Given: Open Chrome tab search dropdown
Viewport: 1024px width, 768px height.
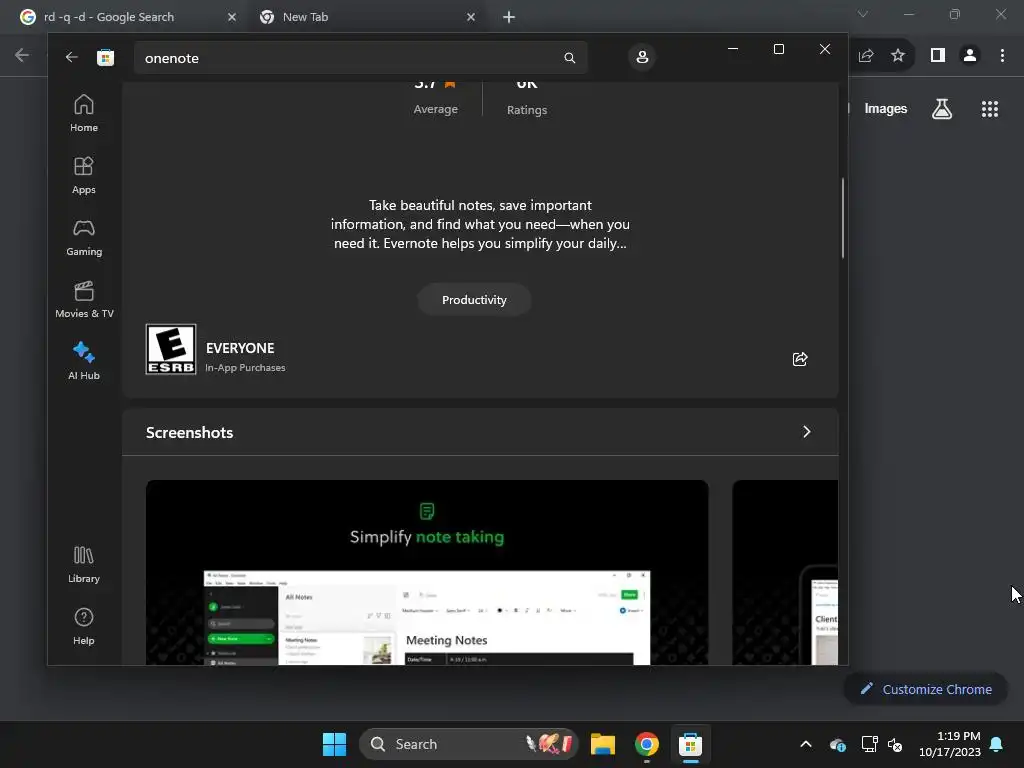Looking at the screenshot, I should point(862,14).
